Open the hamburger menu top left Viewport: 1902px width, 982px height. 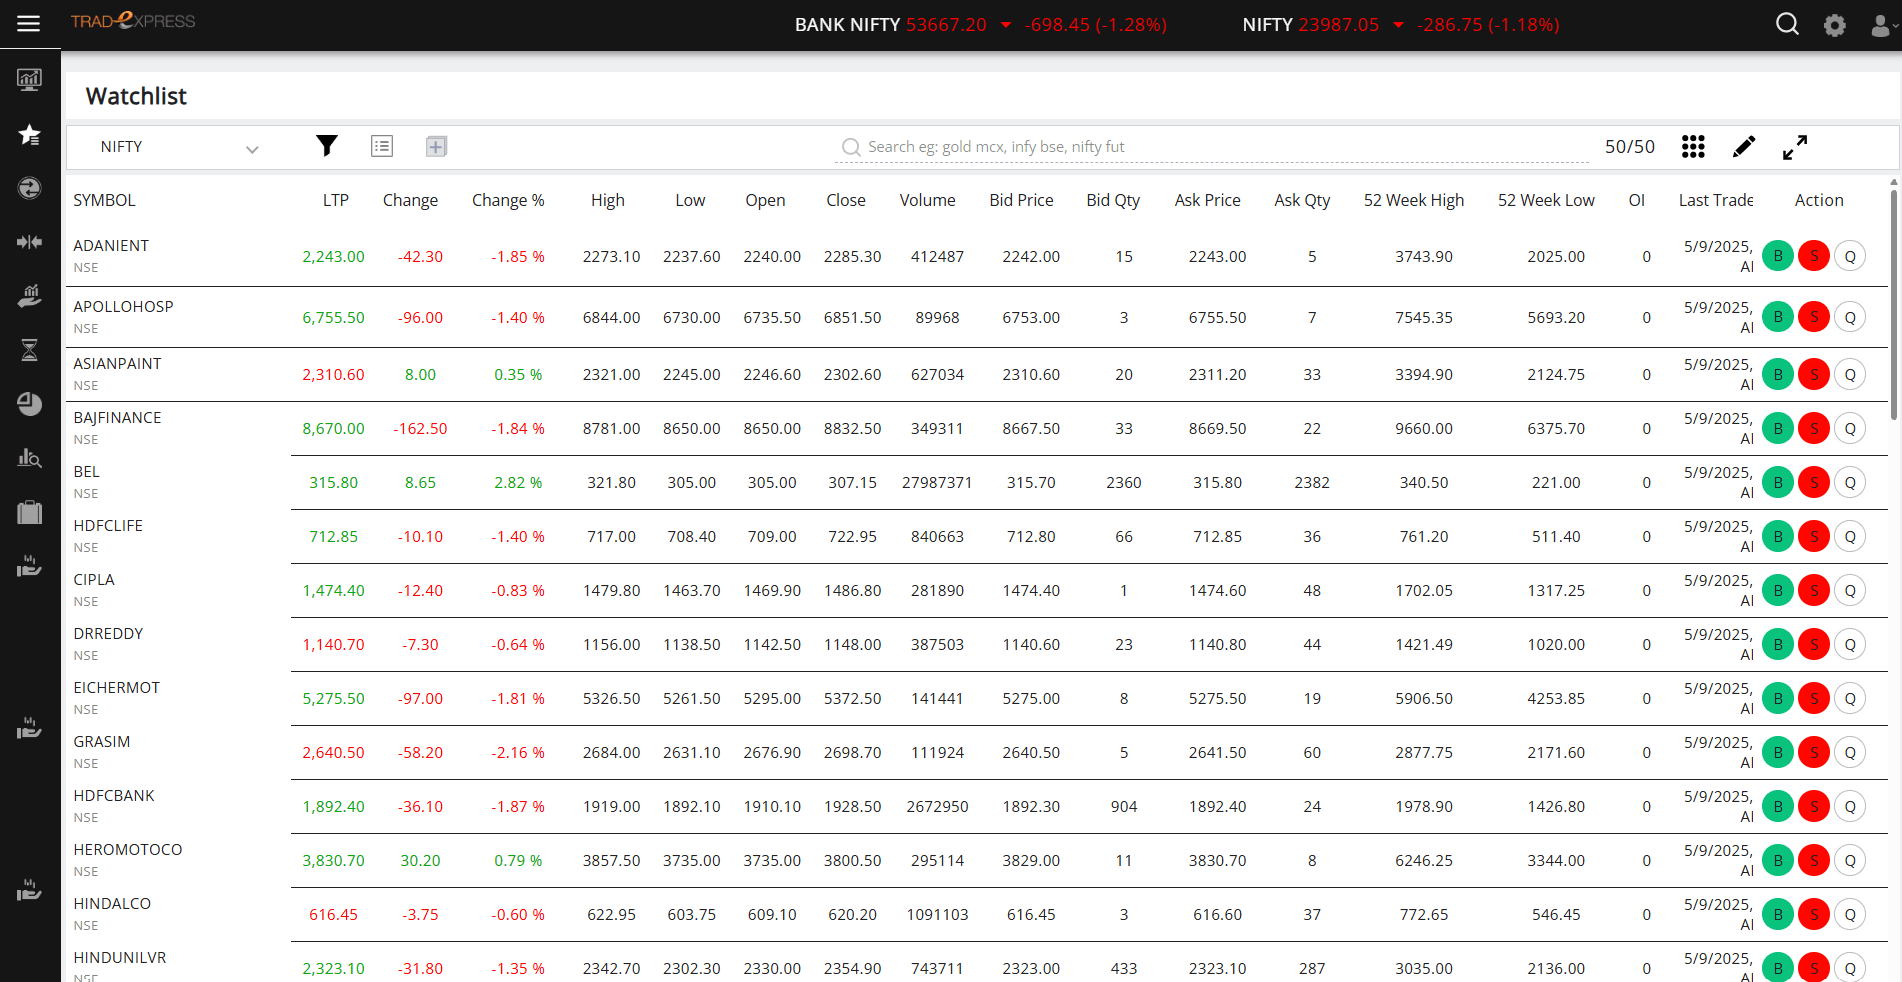[x=28, y=23]
